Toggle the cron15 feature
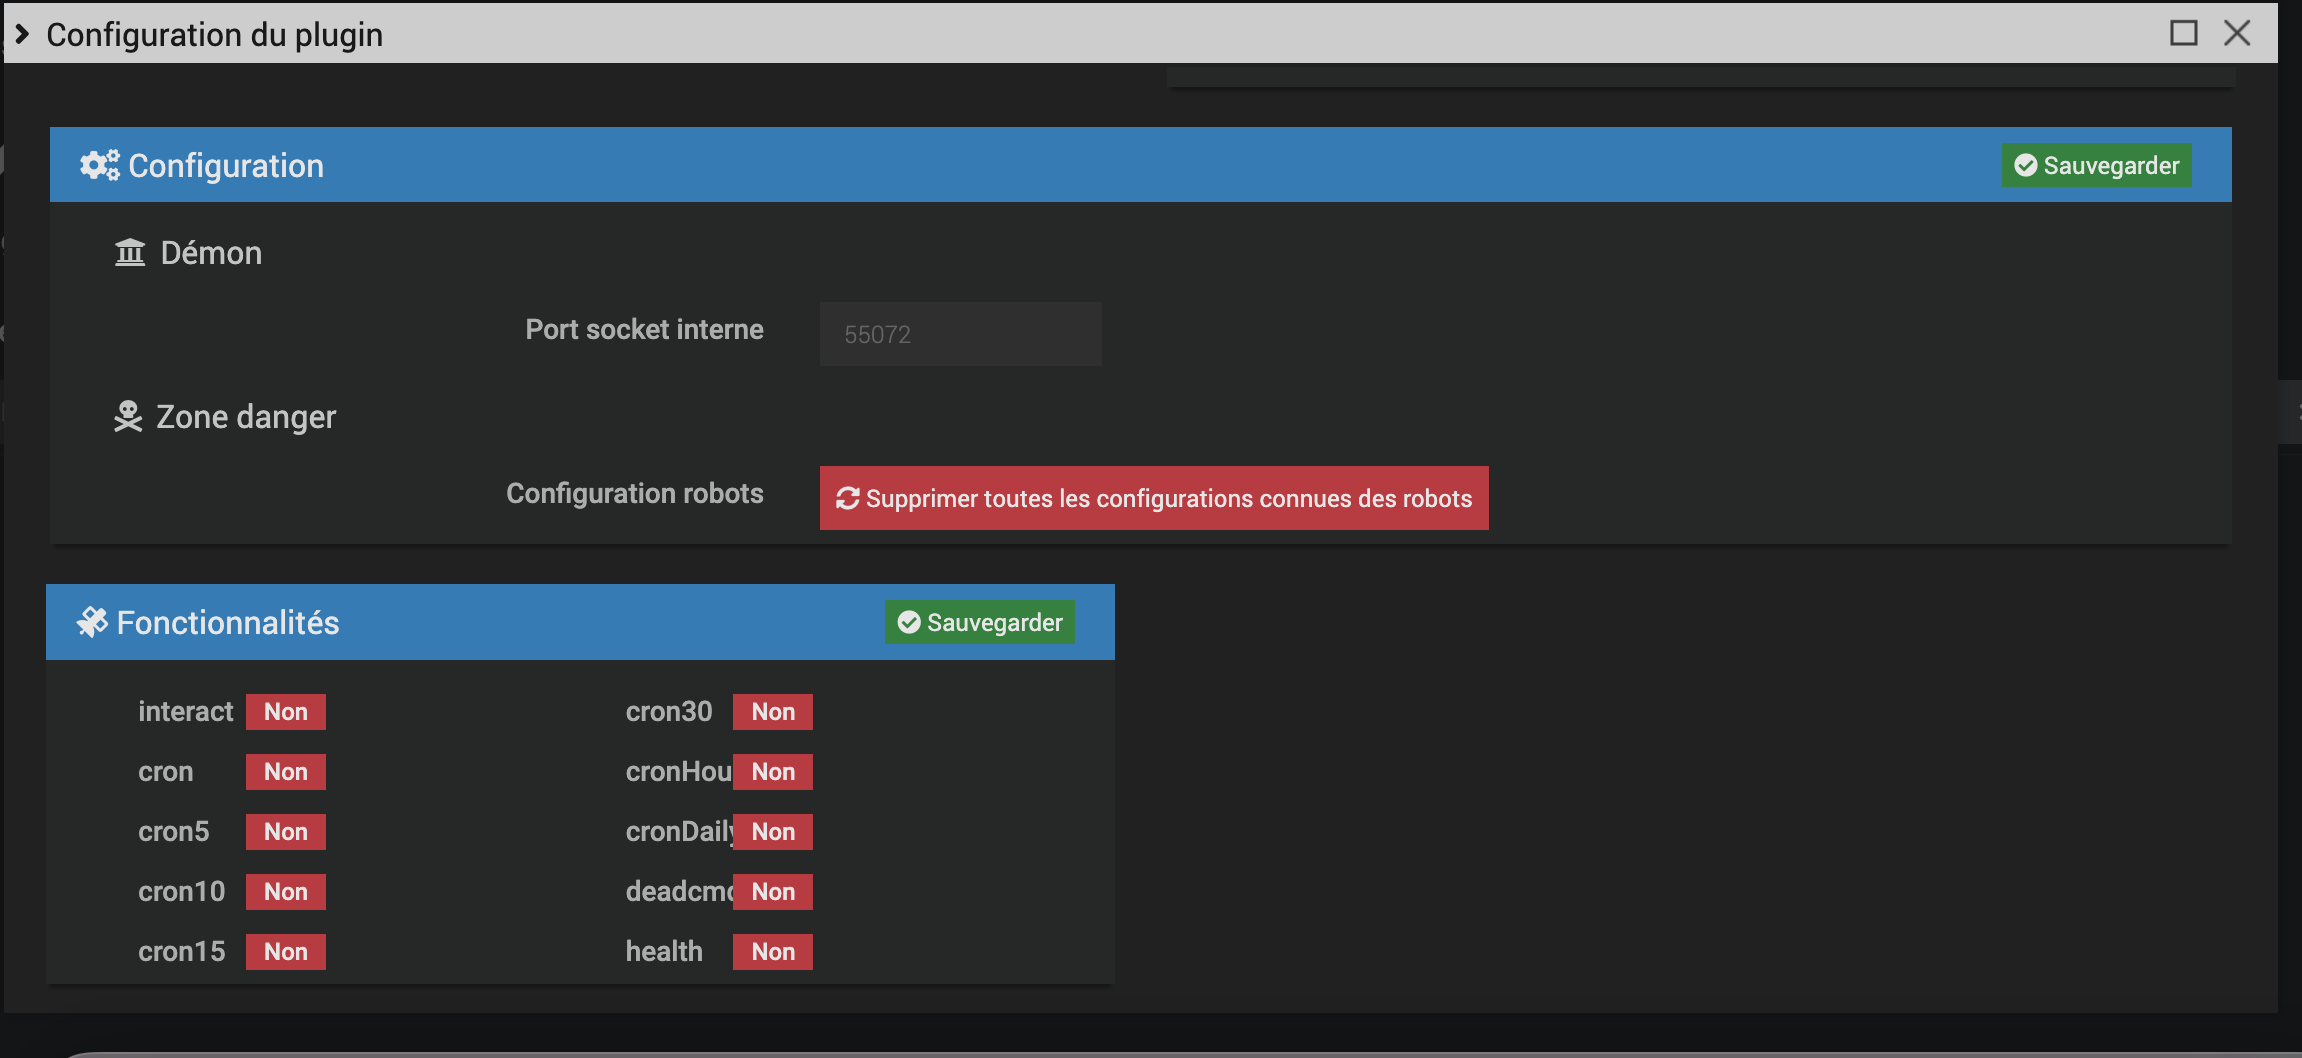Viewport: 2302px width, 1058px height. (286, 952)
